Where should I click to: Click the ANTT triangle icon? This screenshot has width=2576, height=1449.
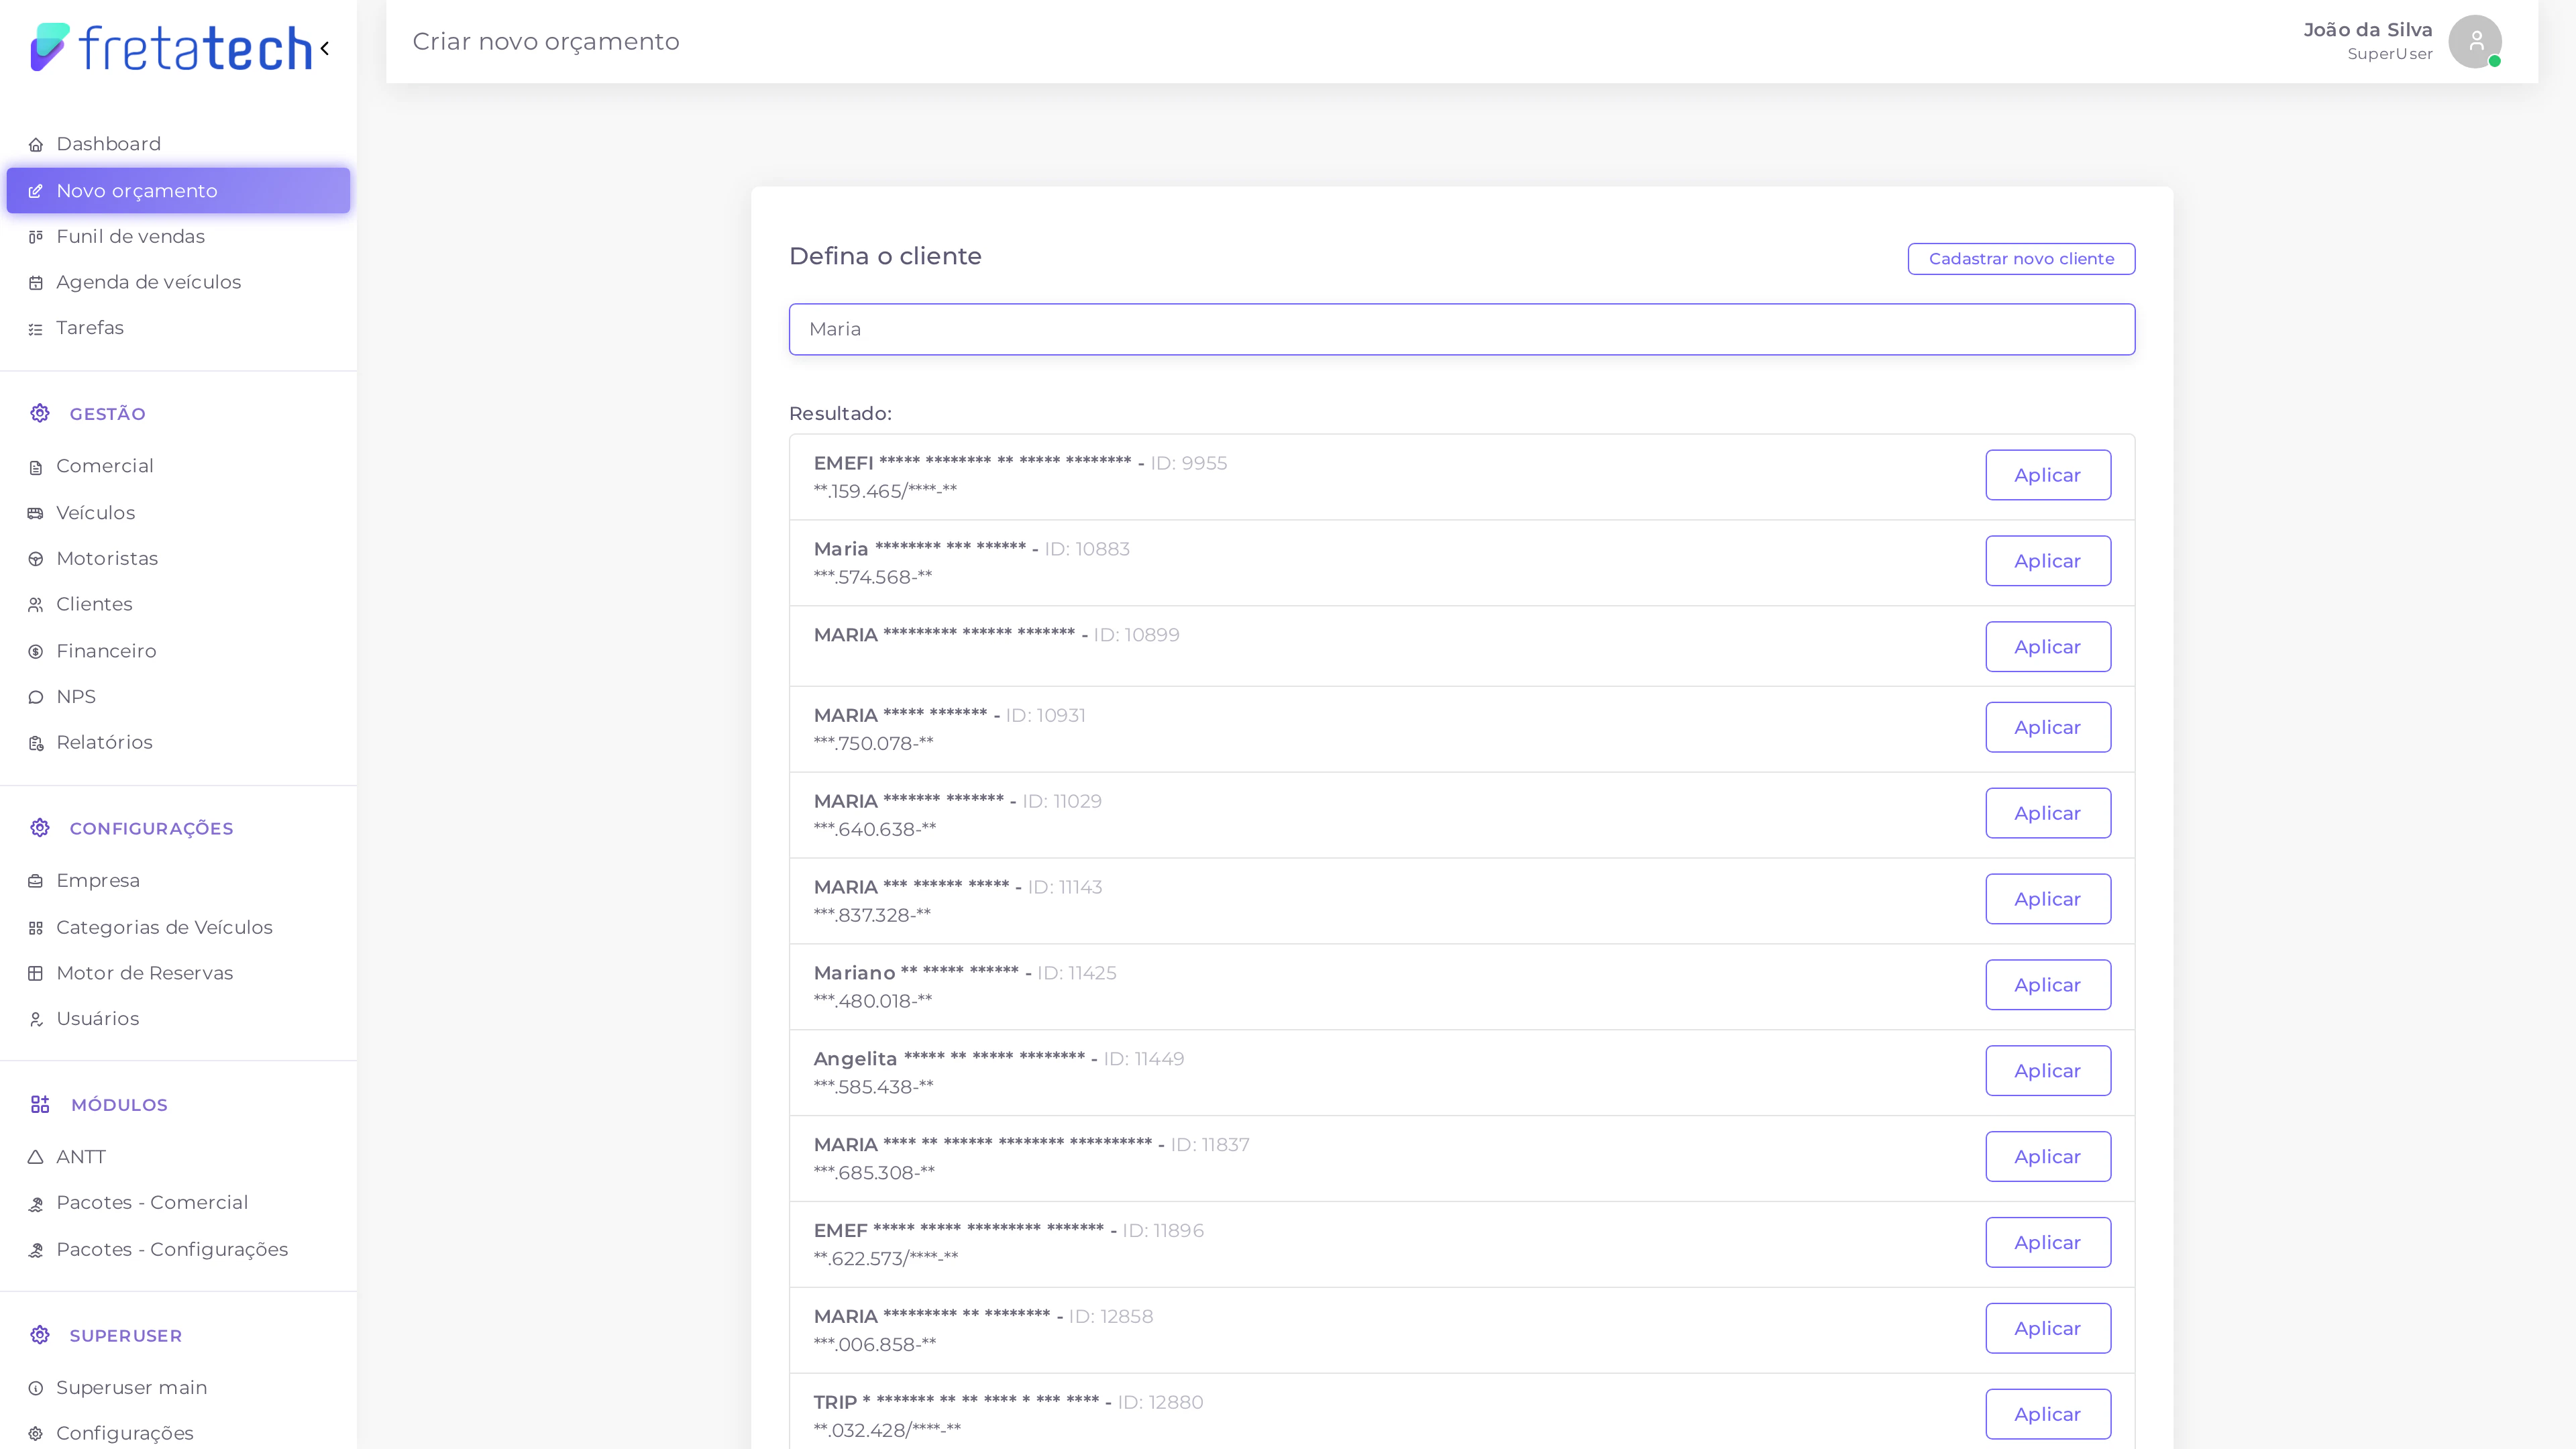pos(36,1157)
